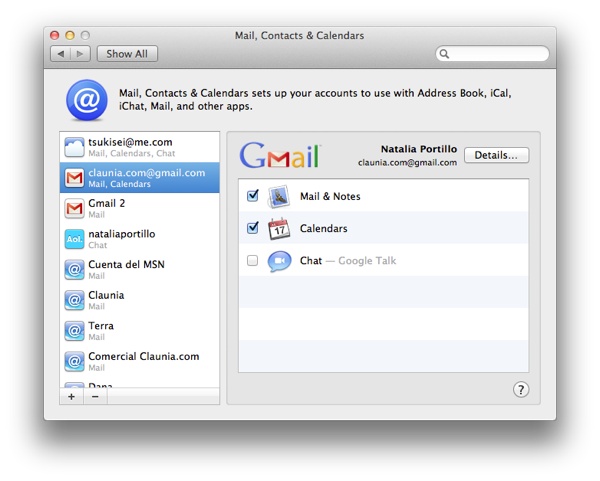Click the large blue @ preference pane icon

click(87, 100)
